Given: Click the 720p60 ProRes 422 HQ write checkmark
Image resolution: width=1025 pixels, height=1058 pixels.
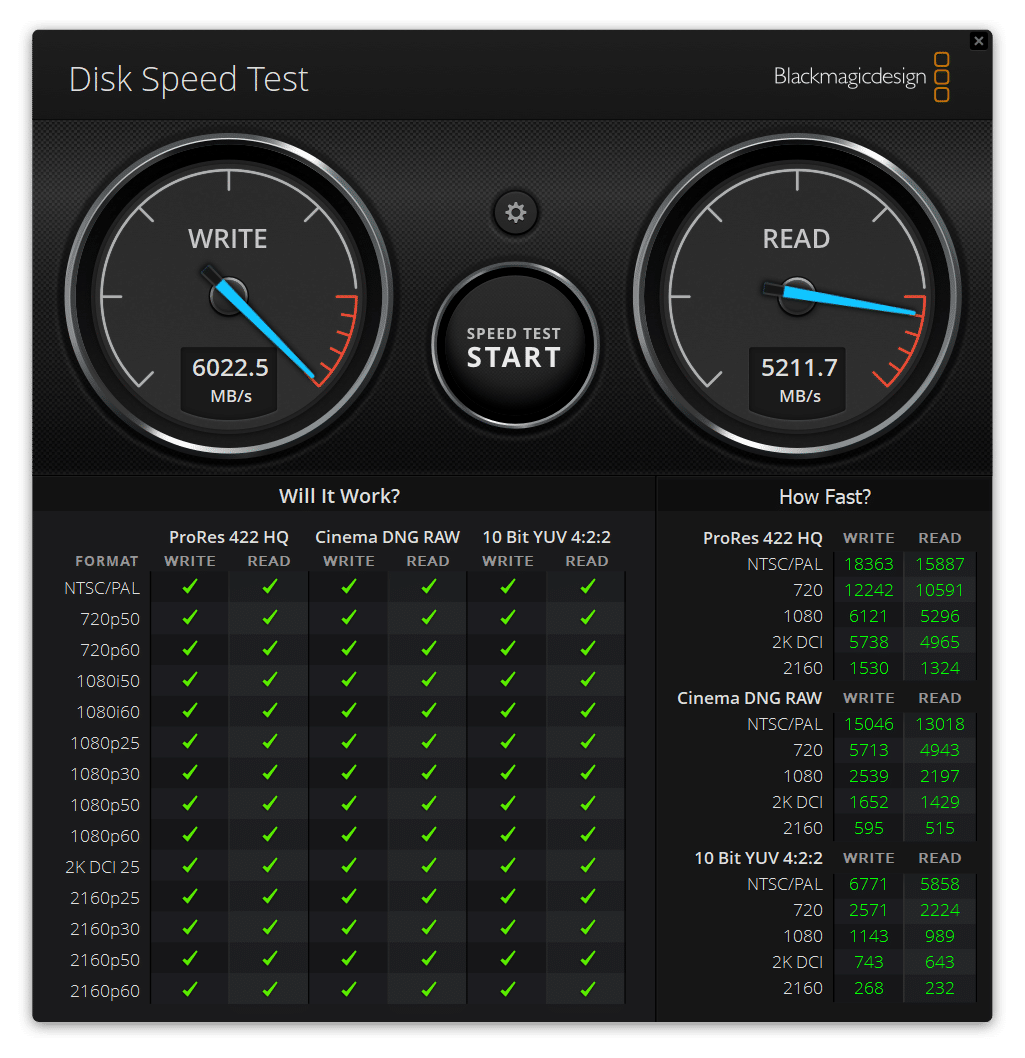Looking at the screenshot, I should (190, 648).
